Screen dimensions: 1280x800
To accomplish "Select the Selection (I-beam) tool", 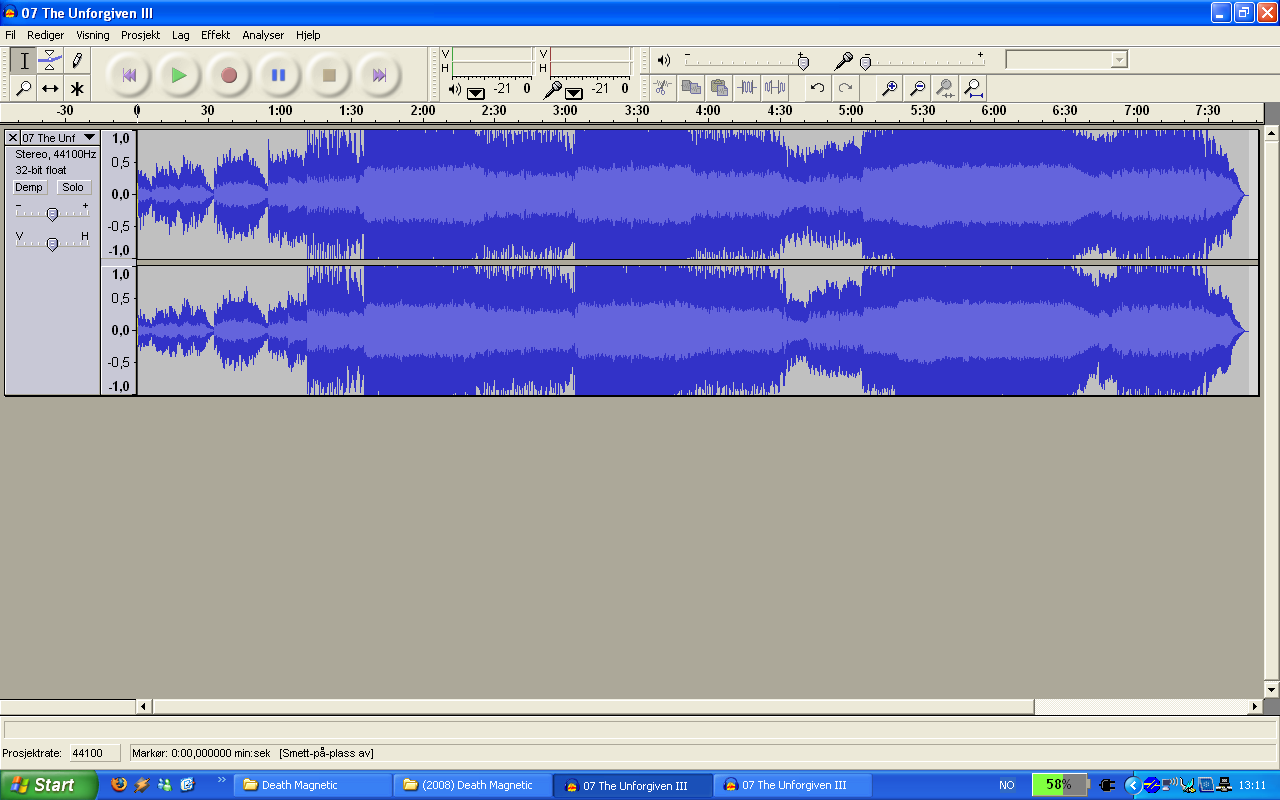I will pyautogui.click(x=24, y=61).
